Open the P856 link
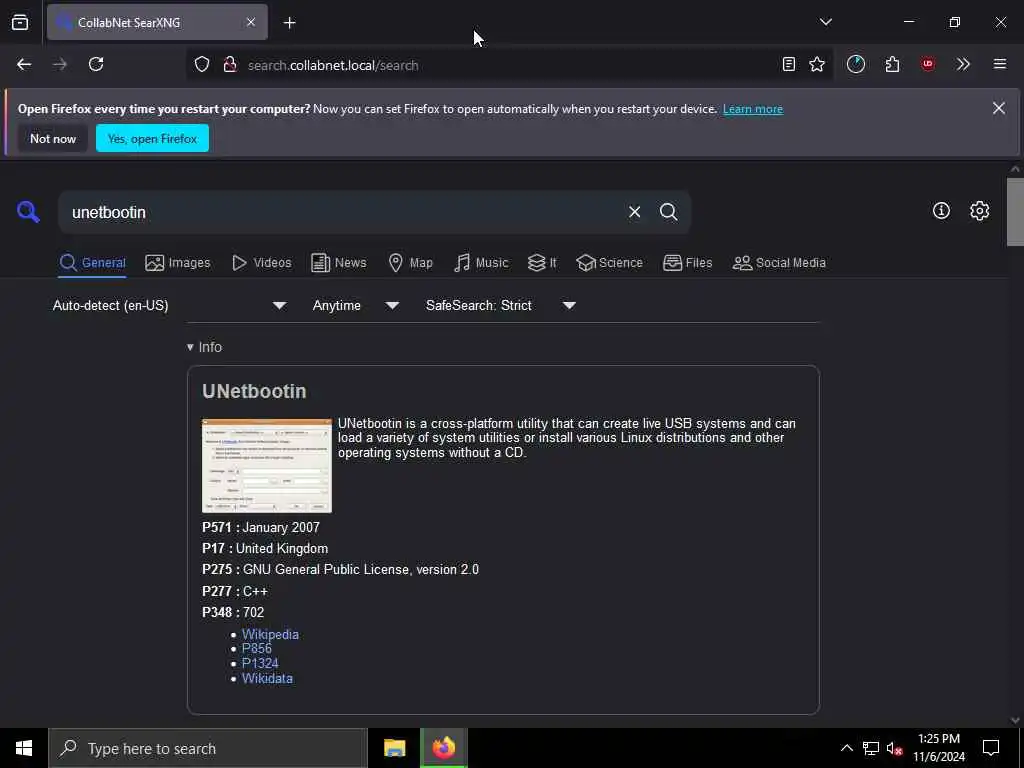Image resolution: width=1024 pixels, height=768 pixels. coord(257,648)
